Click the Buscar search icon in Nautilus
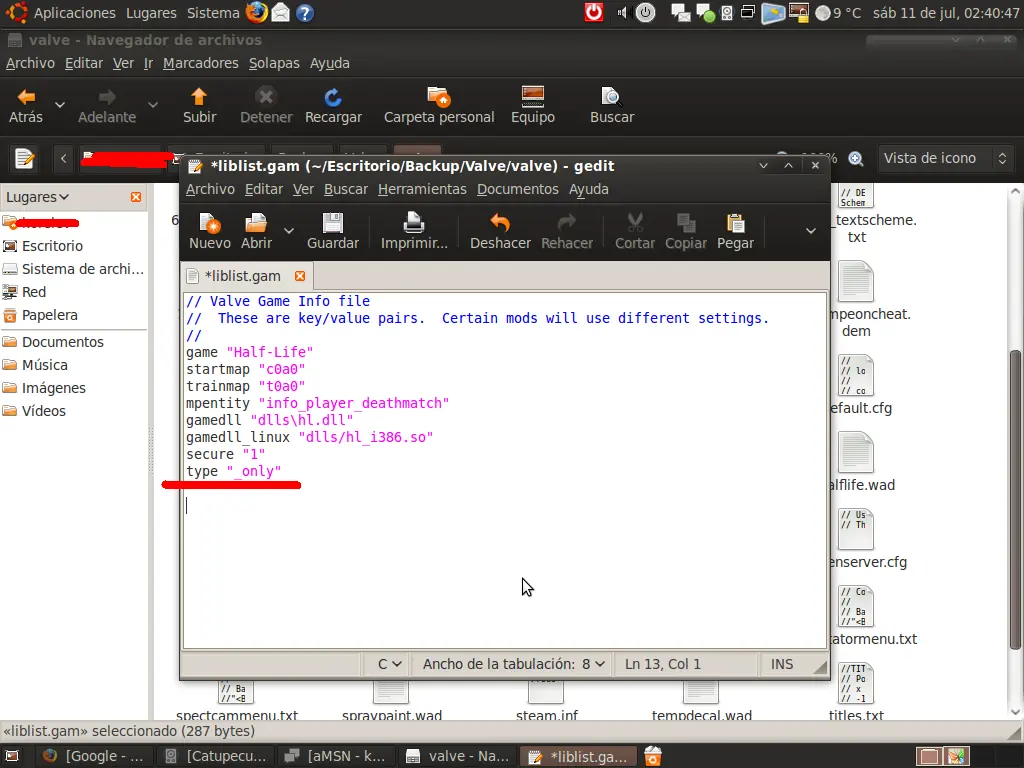 611,97
